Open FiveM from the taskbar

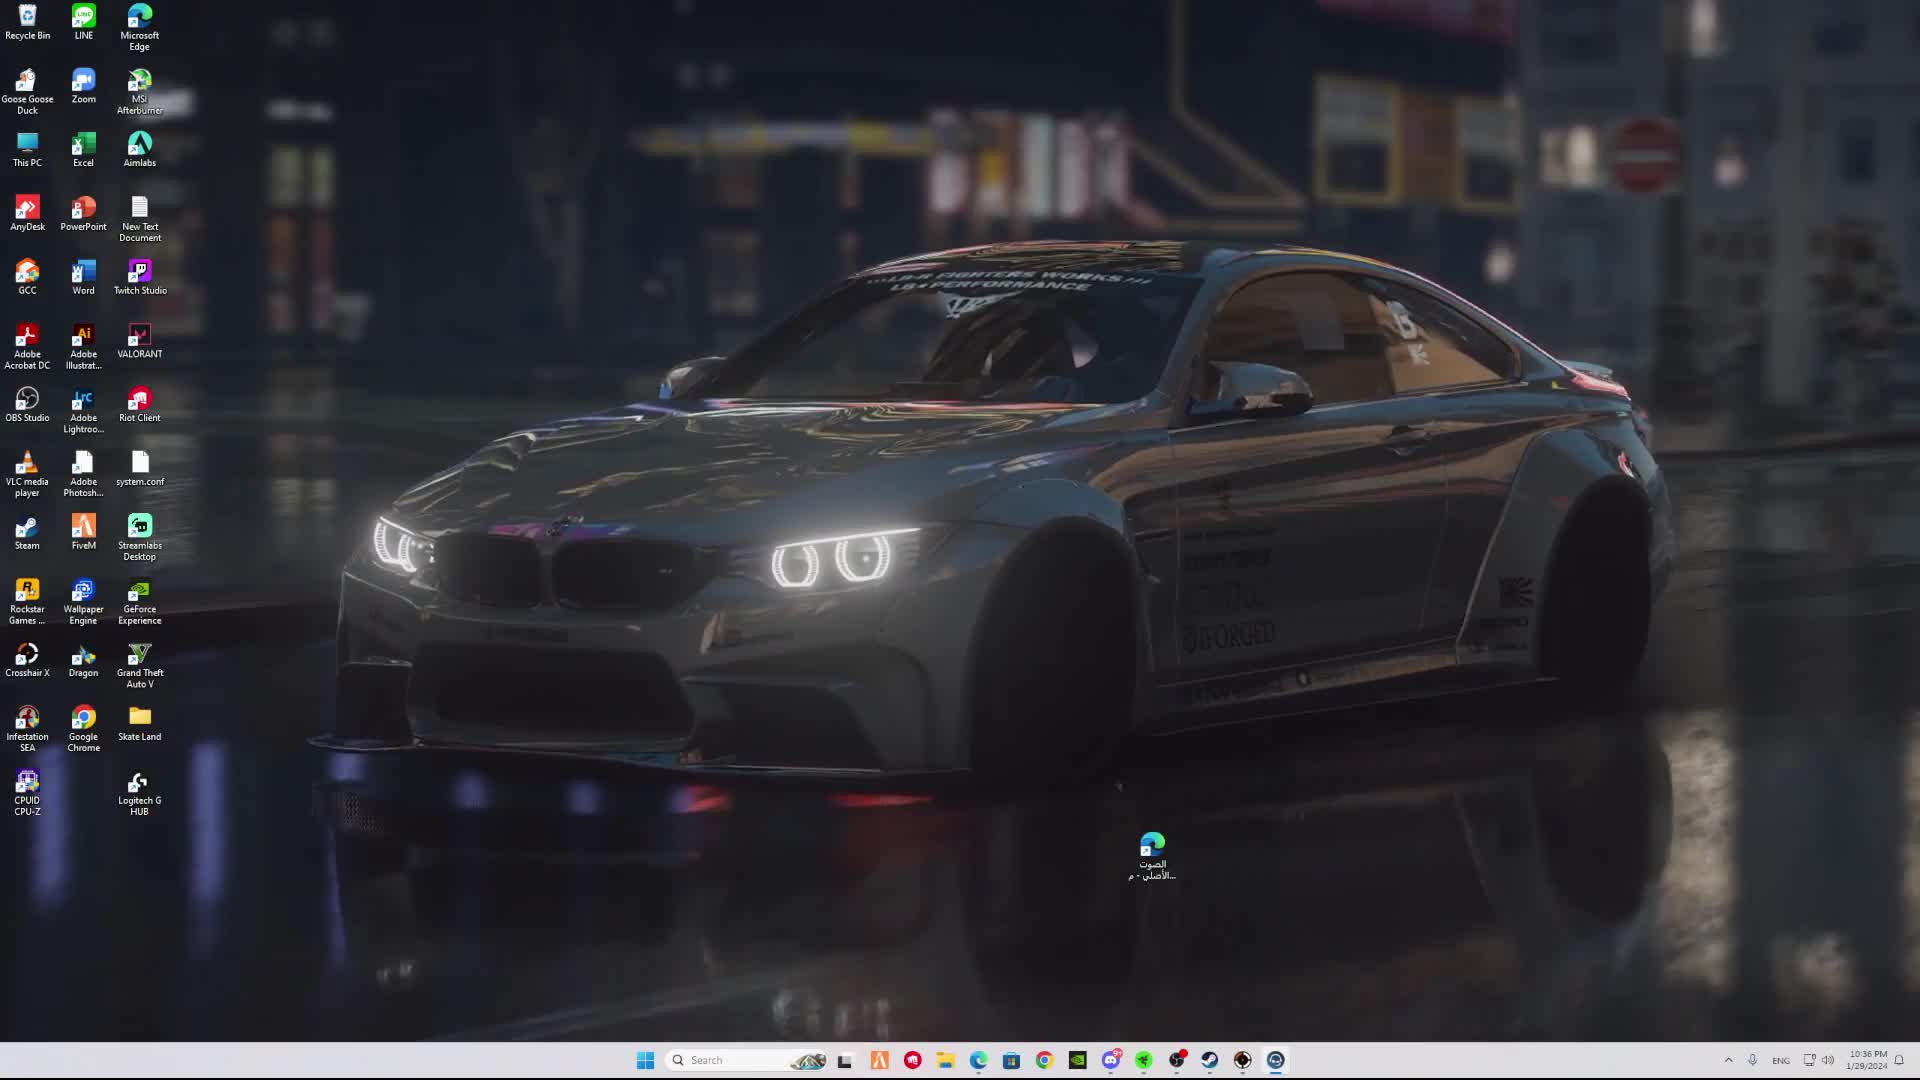point(879,1060)
